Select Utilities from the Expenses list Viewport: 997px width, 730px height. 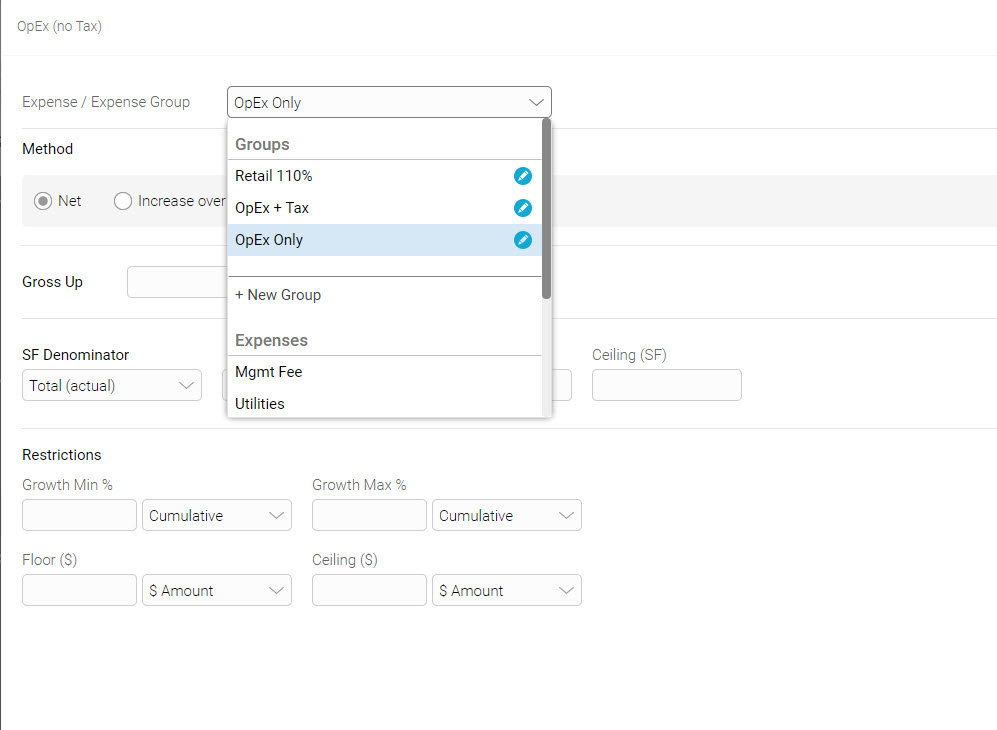pyautogui.click(x=260, y=404)
